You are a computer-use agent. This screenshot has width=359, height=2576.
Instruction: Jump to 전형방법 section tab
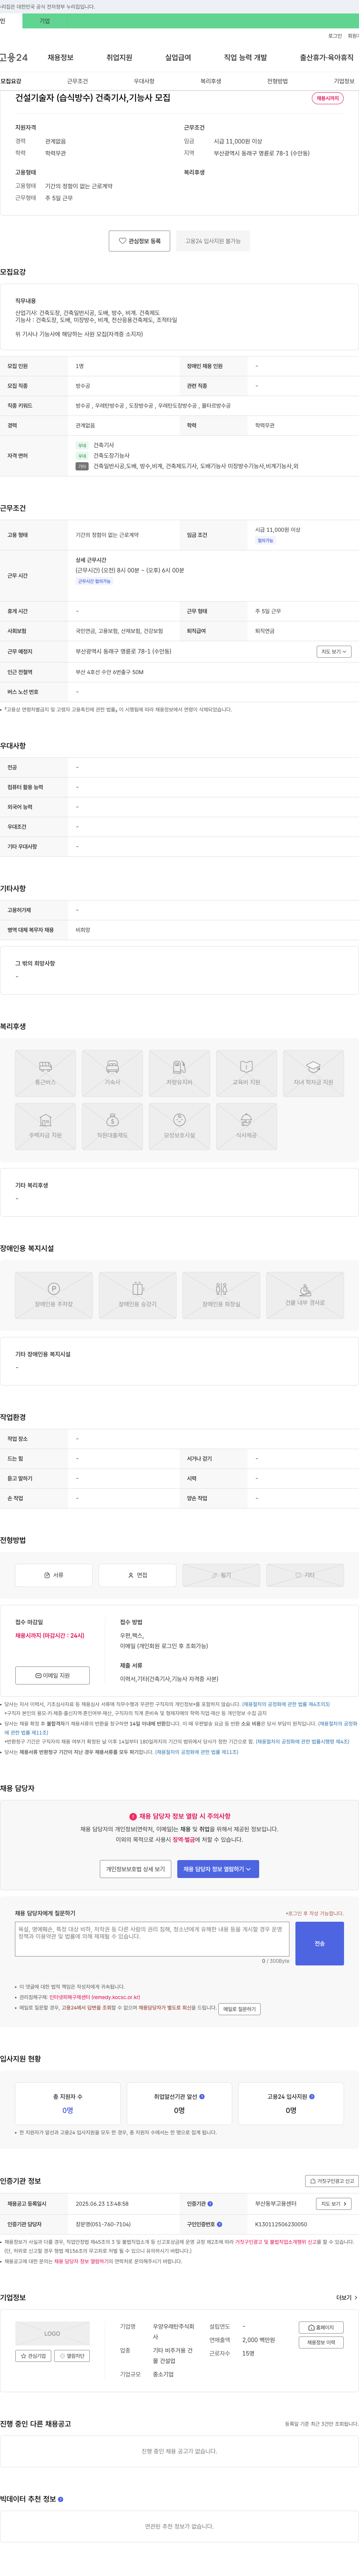click(x=277, y=81)
